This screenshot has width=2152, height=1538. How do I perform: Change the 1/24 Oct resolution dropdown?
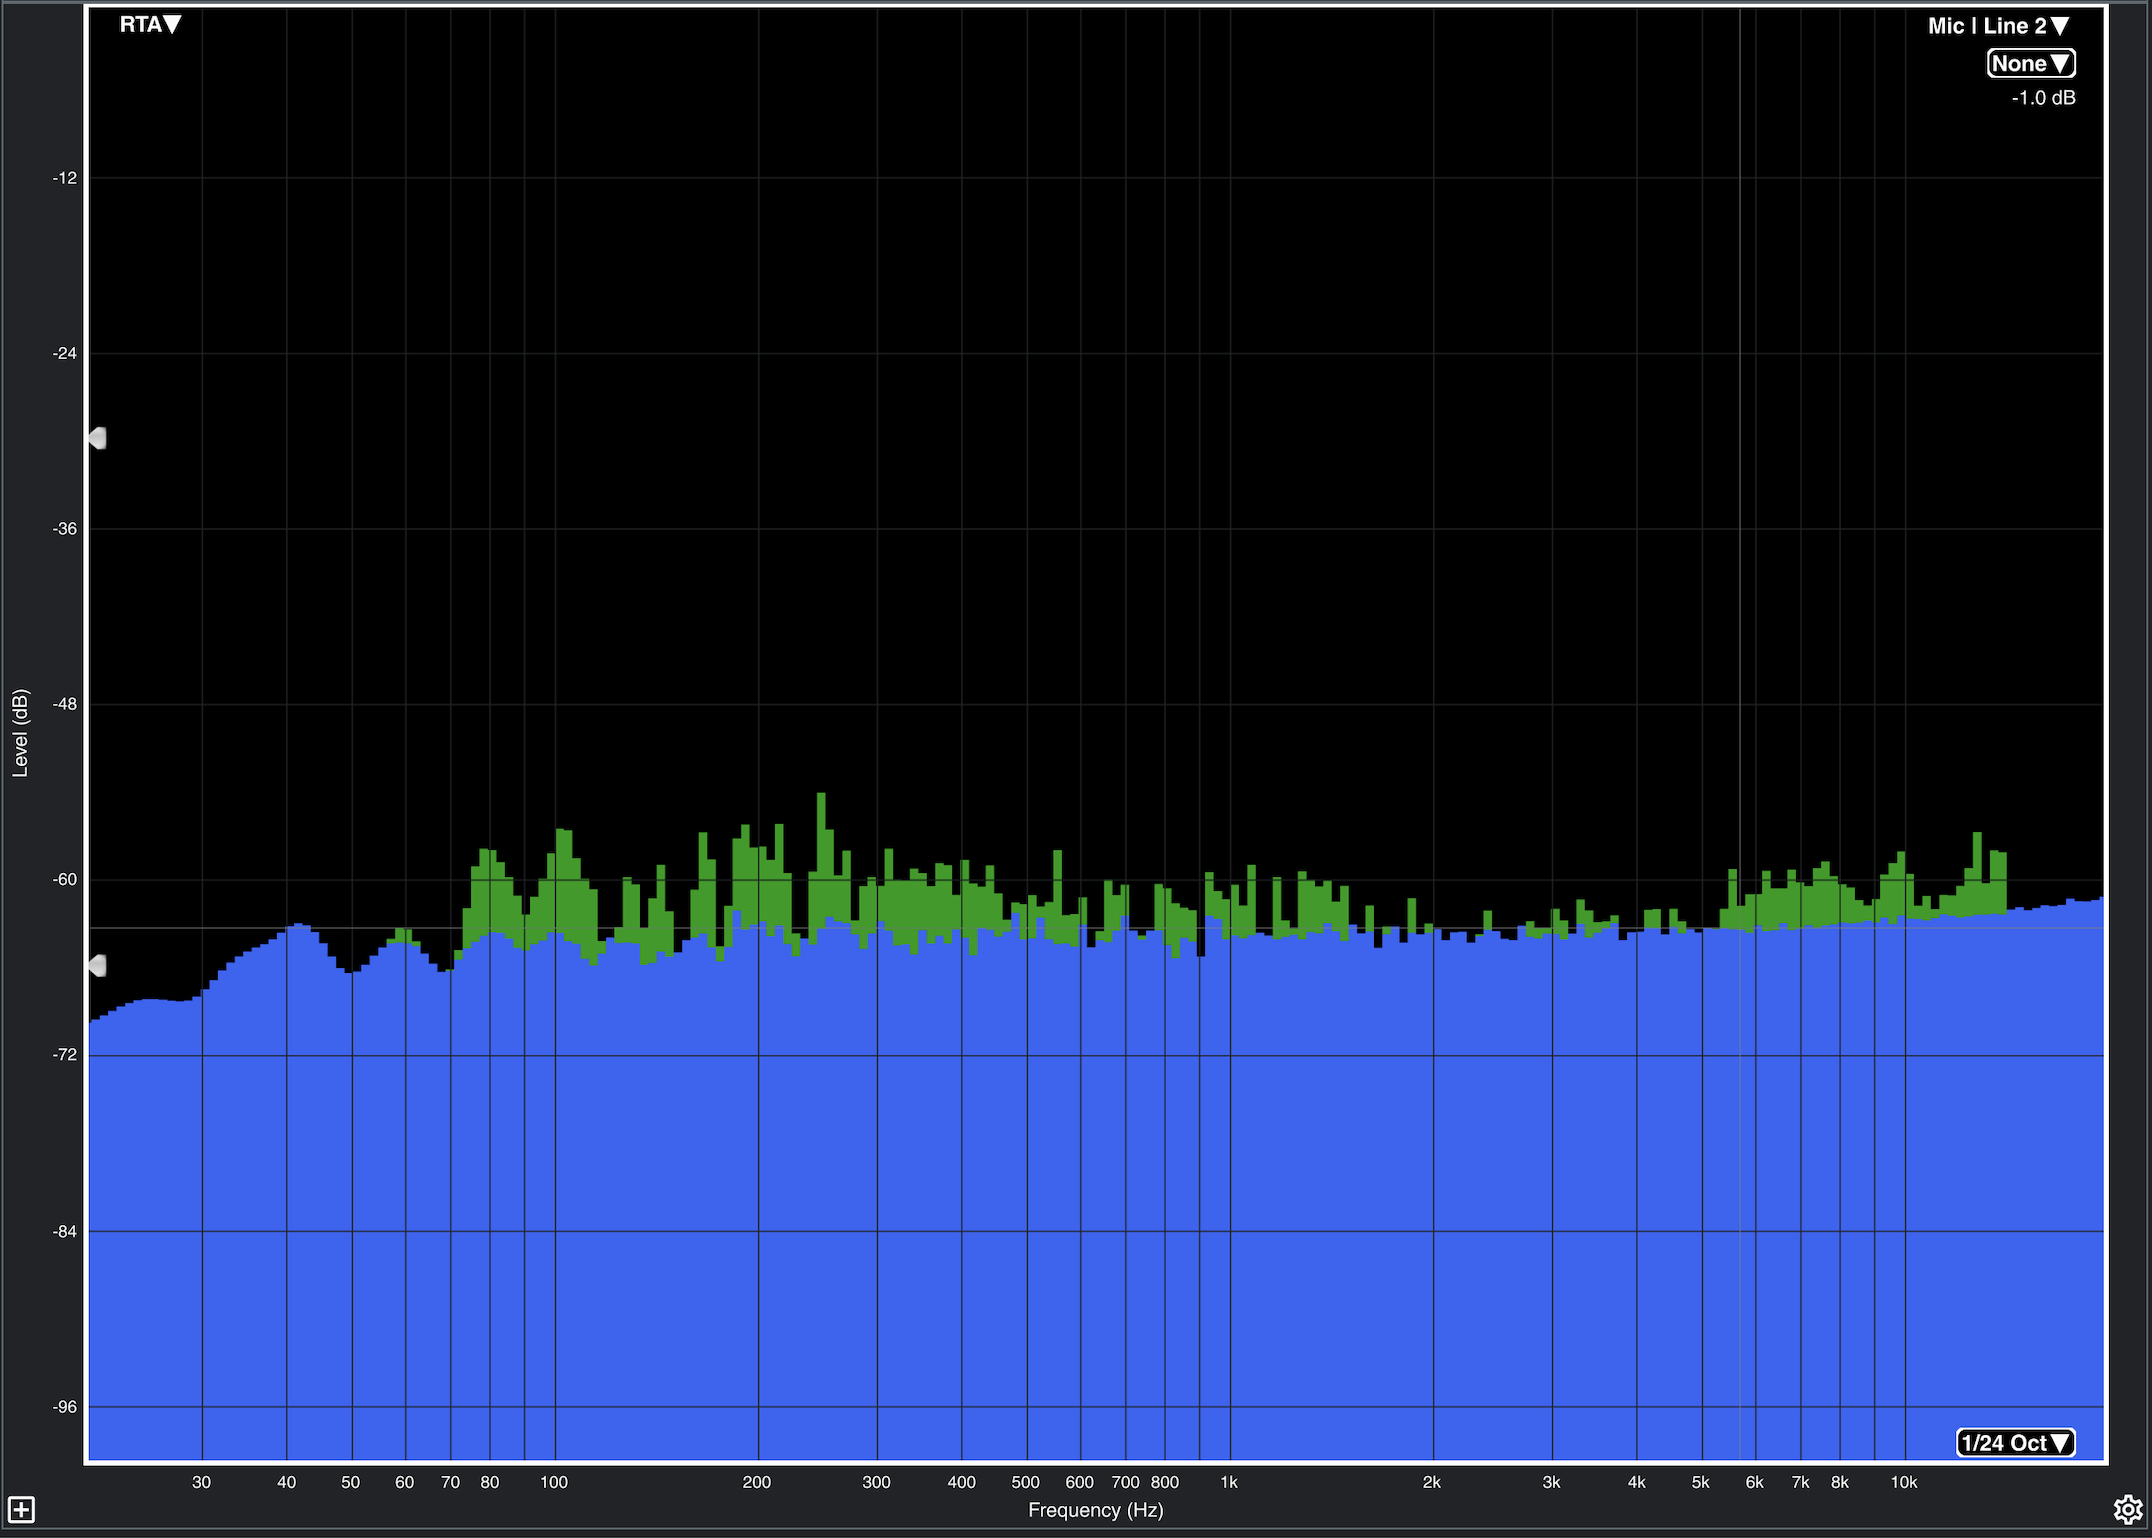coord(2015,1443)
